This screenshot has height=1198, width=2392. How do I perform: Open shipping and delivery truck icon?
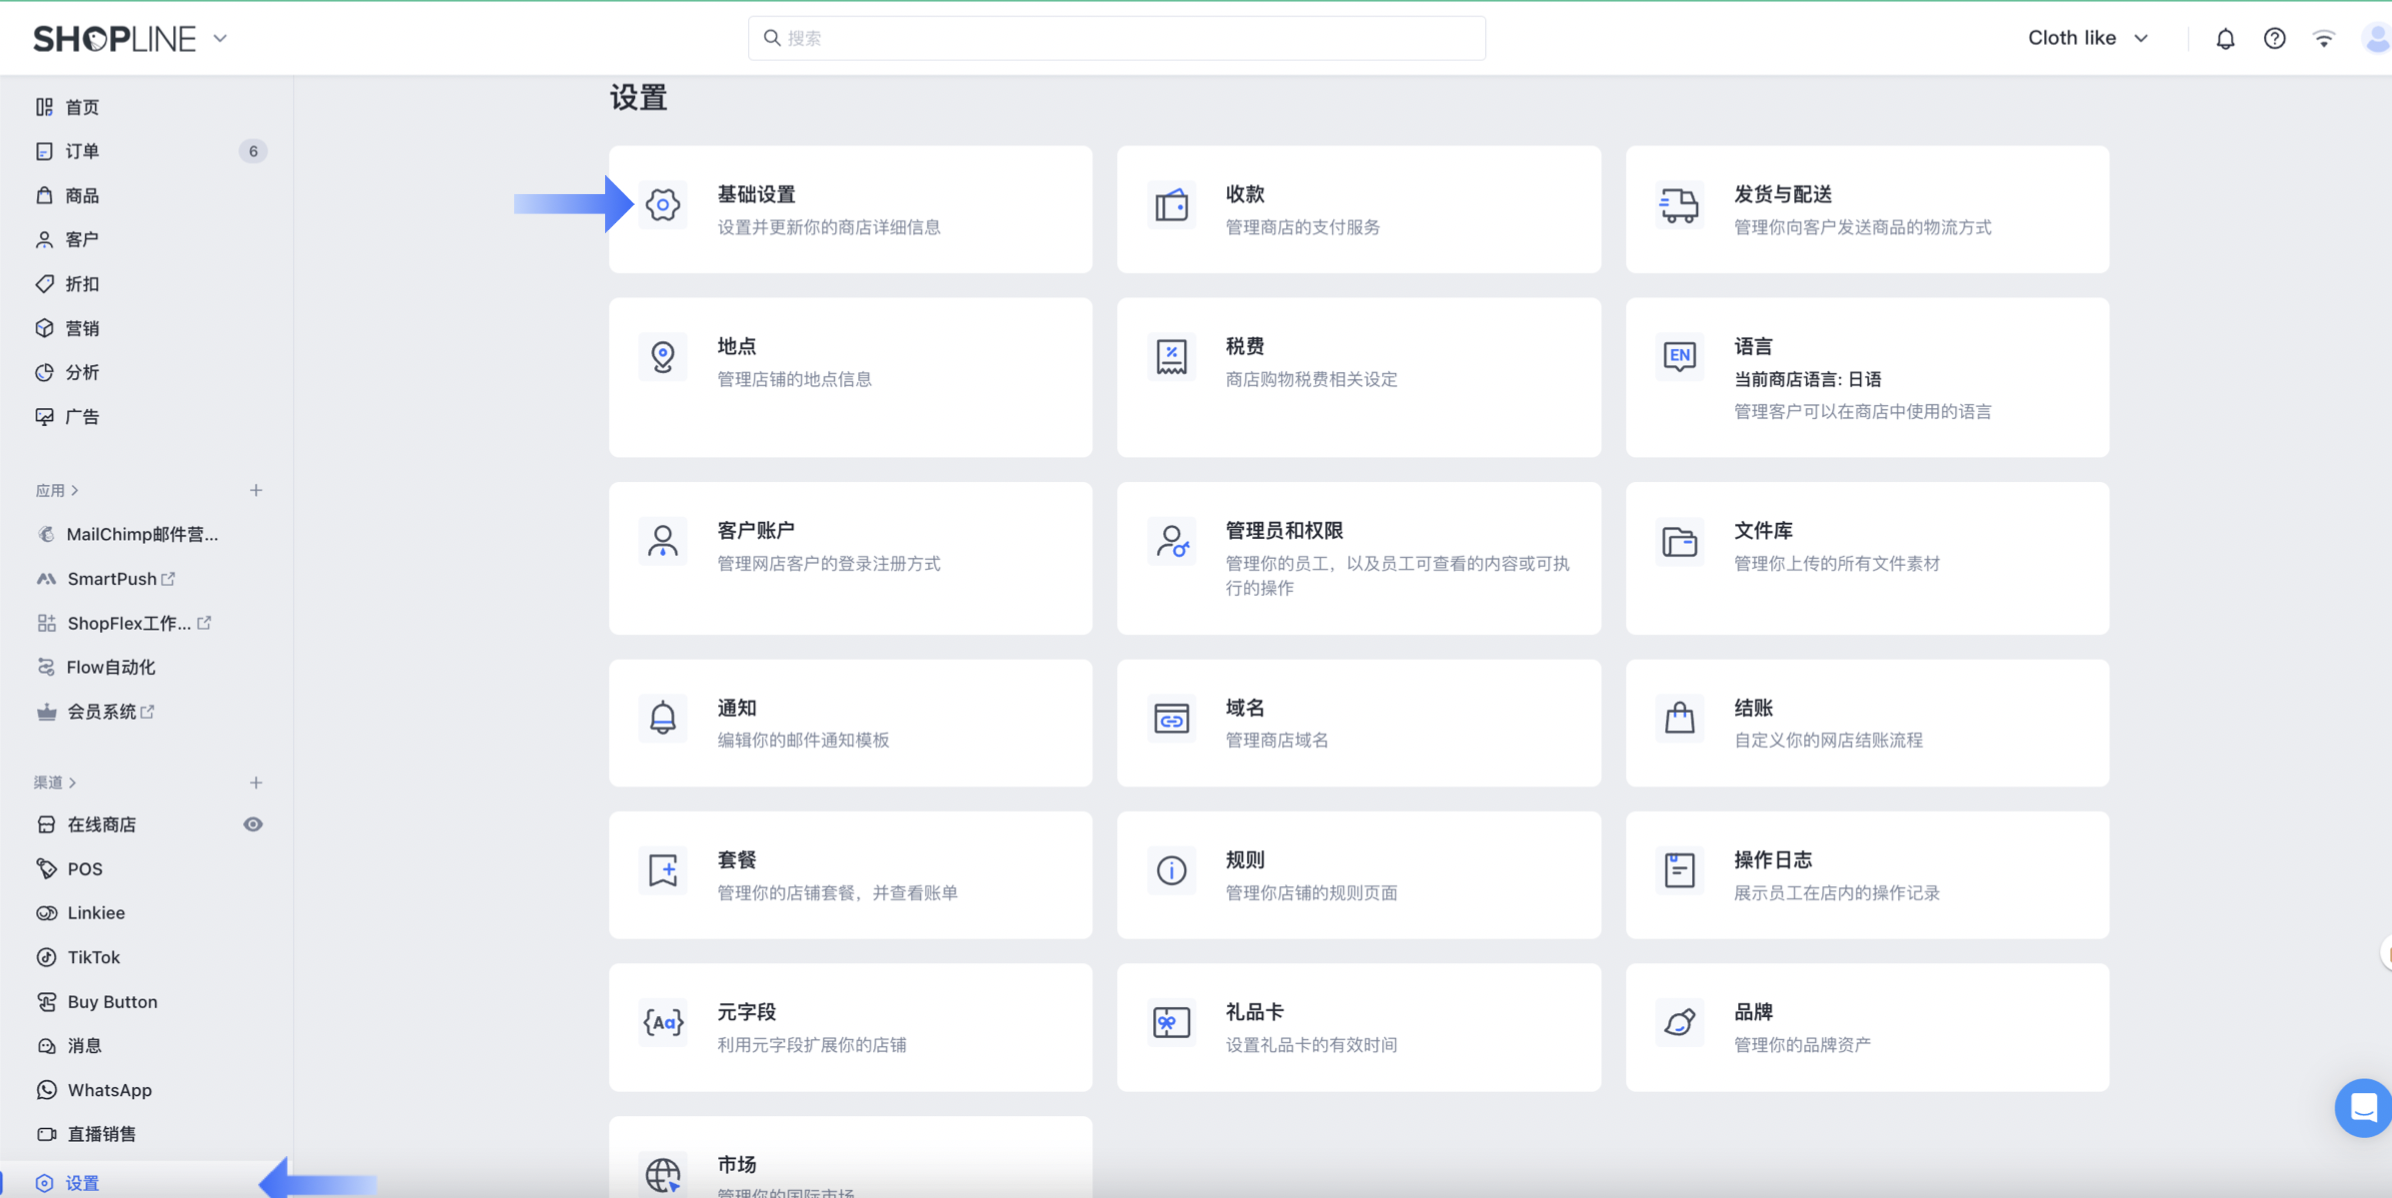pos(1679,205)
